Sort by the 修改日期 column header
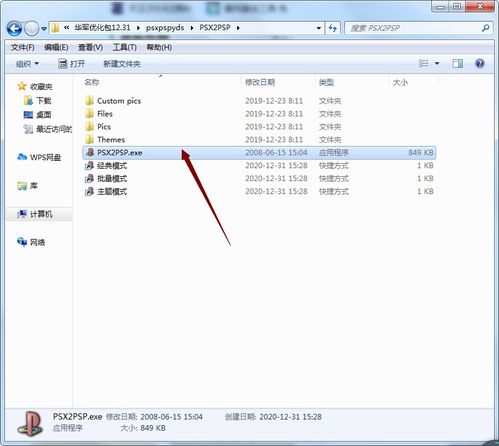Screen dimensions: 499x446 coord(260,82)
